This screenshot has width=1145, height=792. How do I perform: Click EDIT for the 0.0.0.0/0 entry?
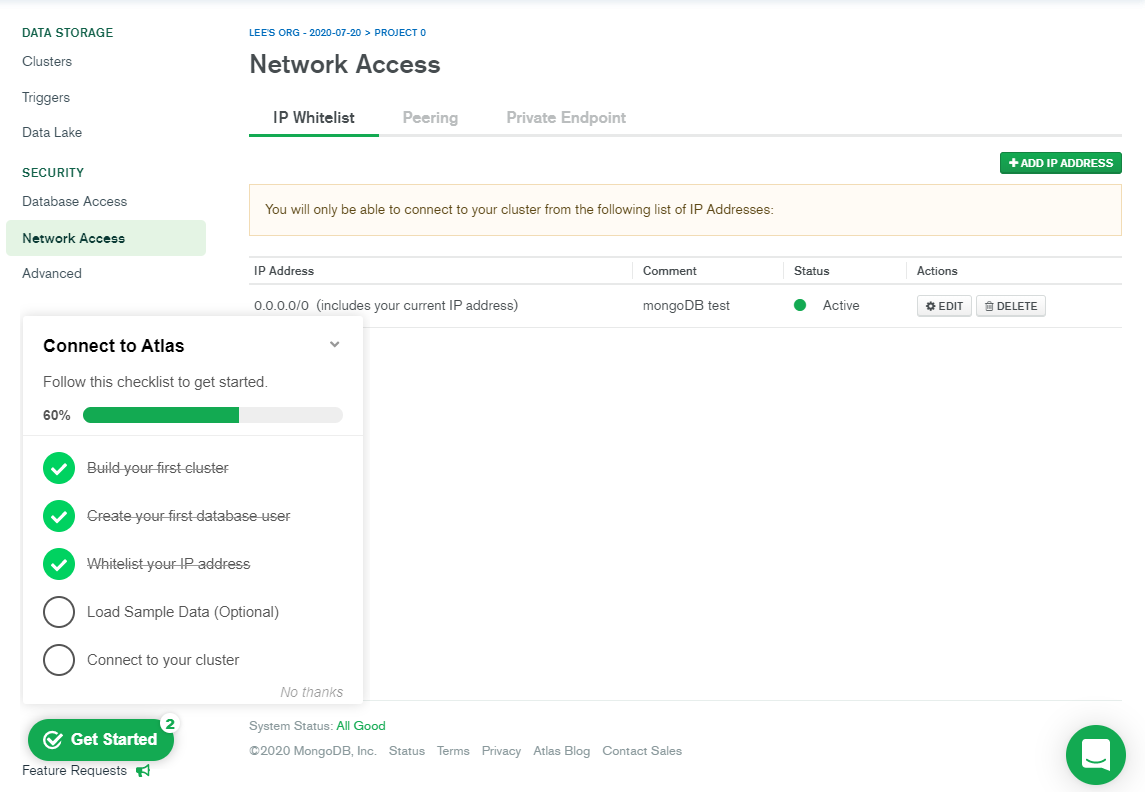944,306
